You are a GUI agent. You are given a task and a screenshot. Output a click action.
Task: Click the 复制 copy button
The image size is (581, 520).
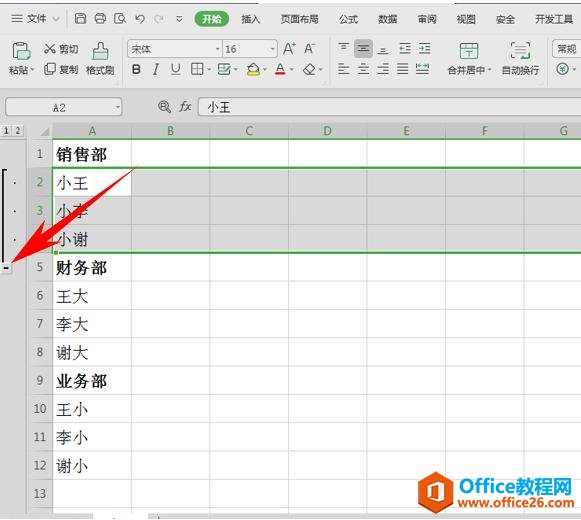[61, 69]
